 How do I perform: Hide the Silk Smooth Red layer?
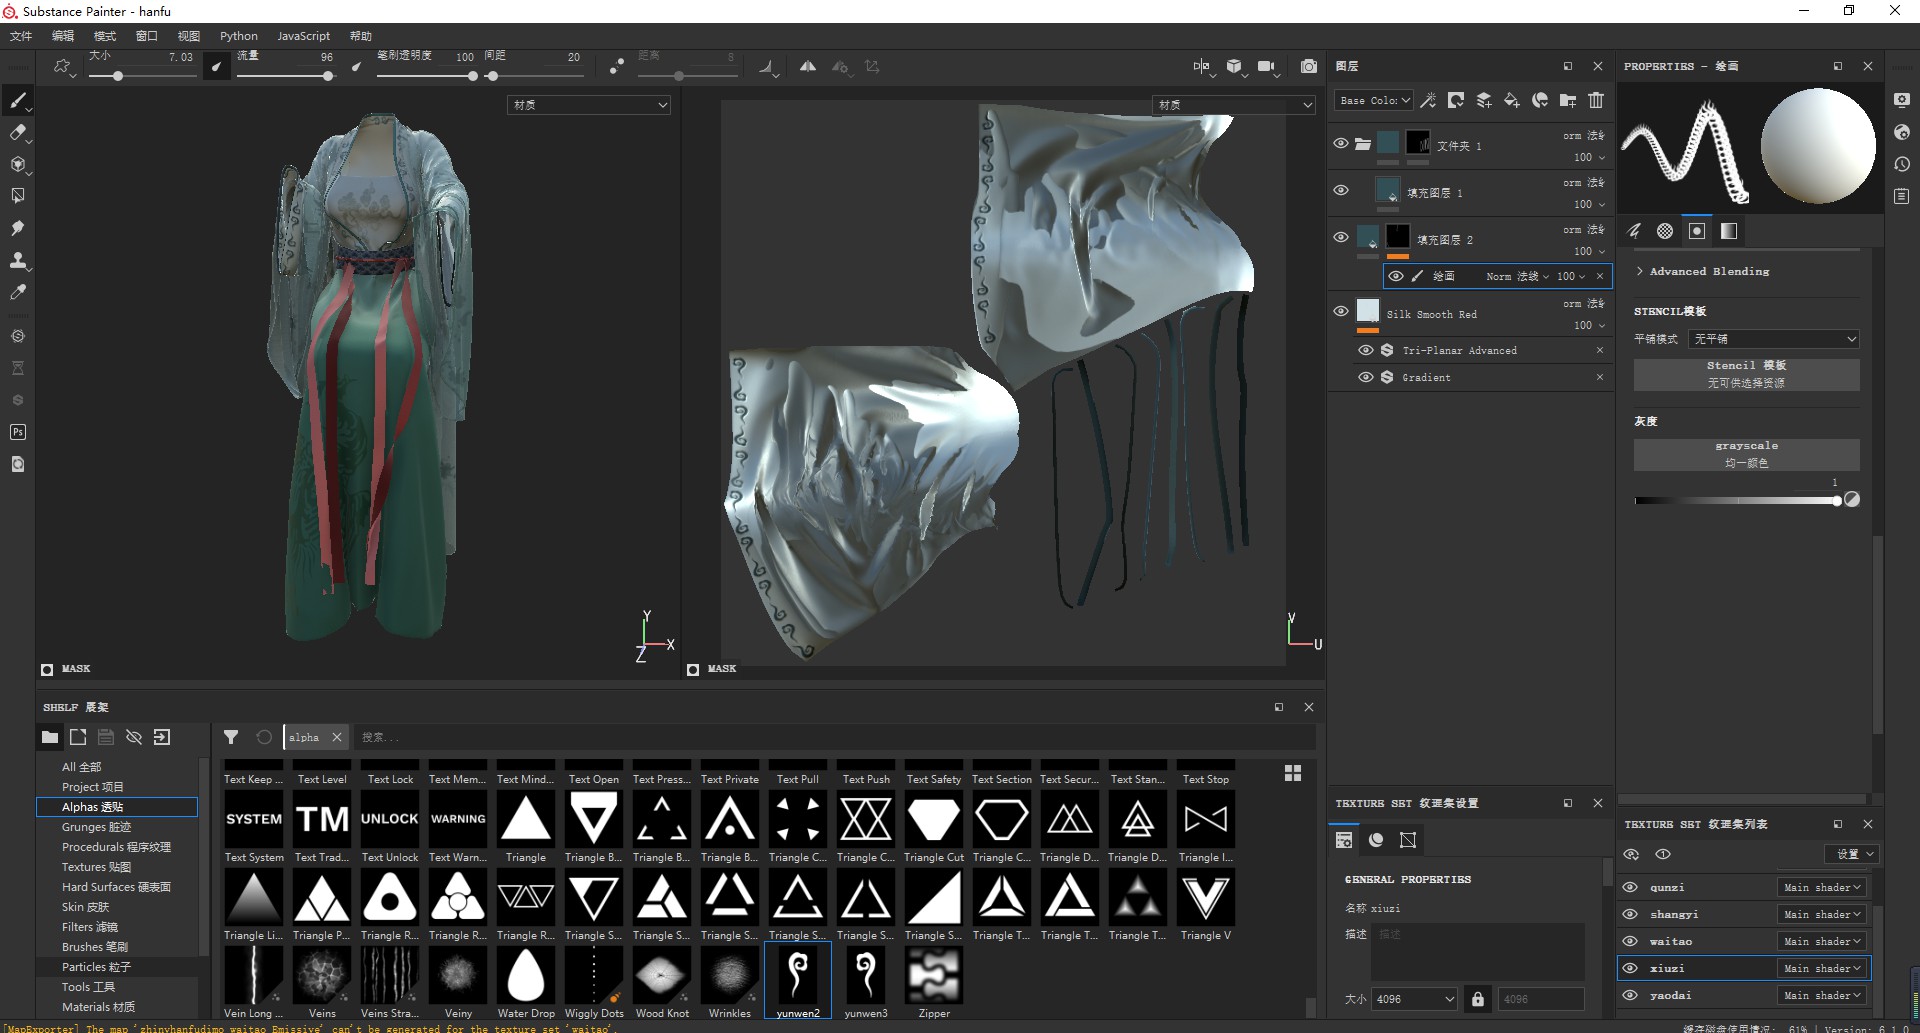click(1341, 311)
